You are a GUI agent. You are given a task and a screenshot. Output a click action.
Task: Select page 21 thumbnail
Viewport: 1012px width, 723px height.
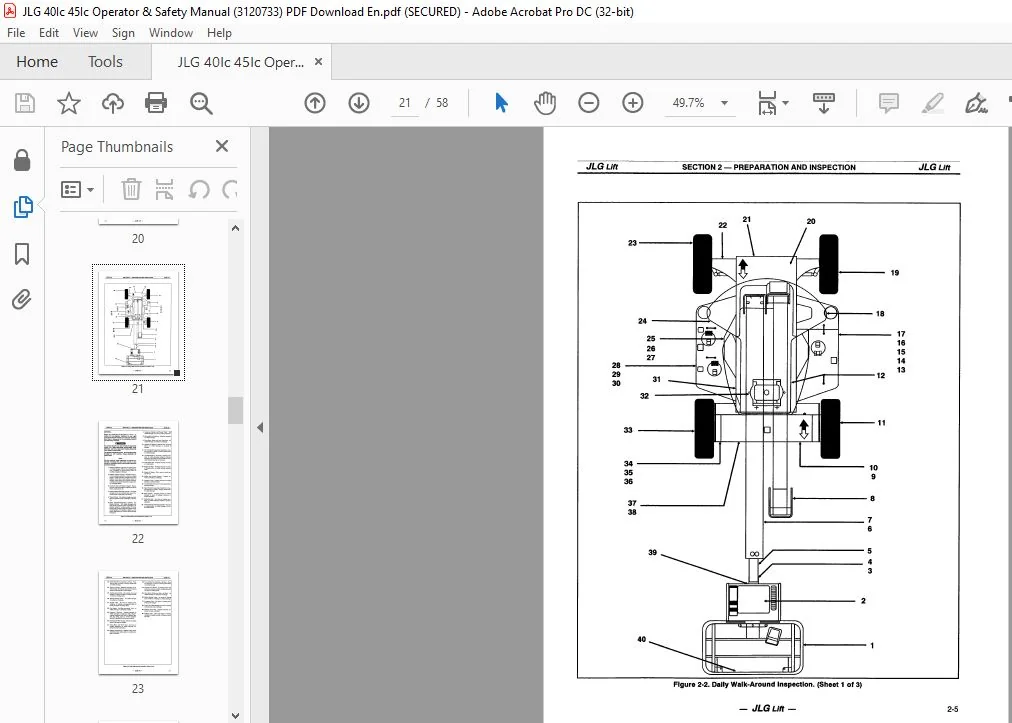(x=138, y=322)
